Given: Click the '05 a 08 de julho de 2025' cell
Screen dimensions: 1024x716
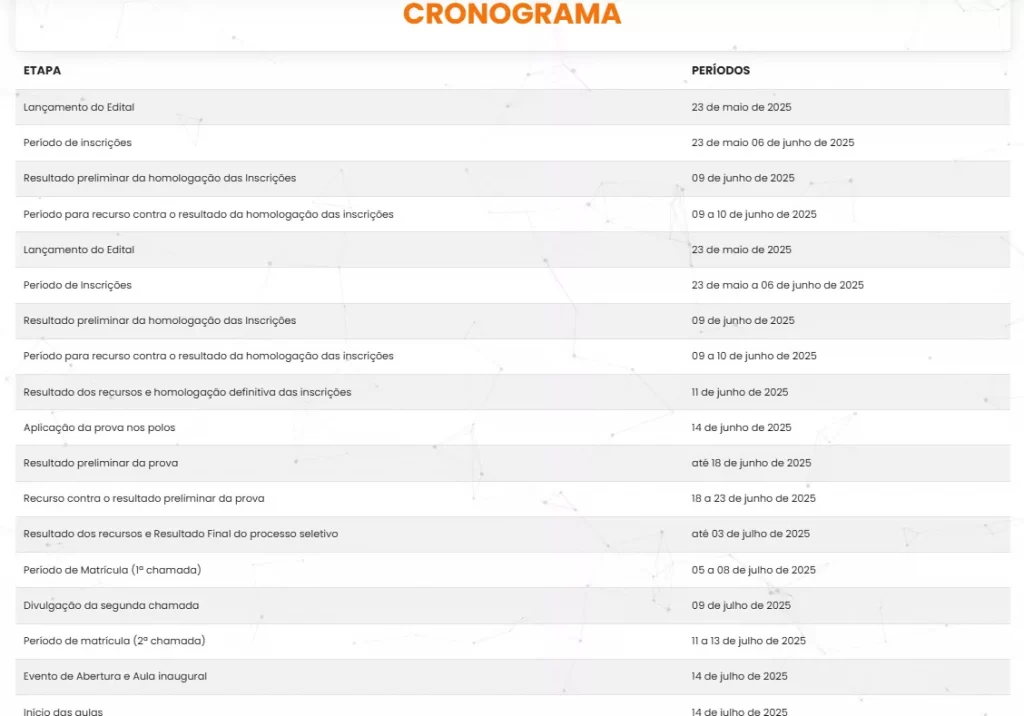Looking at the screenshot, I should (x=753, y=570).
